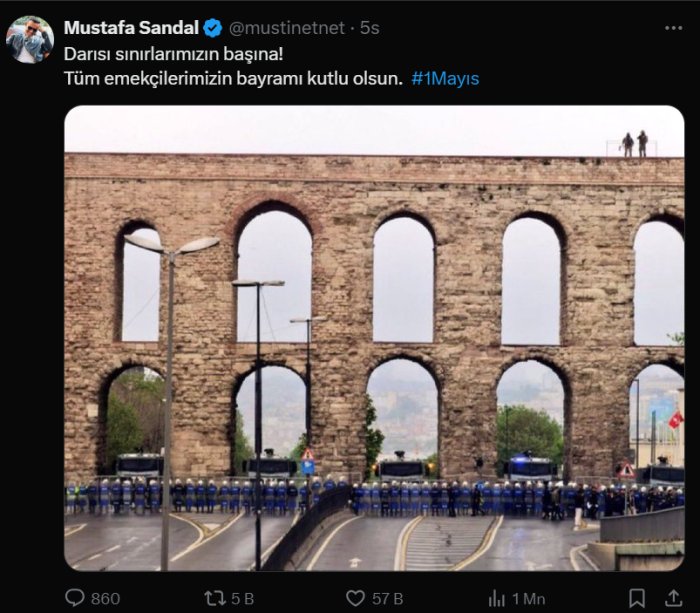Open Mustafa Sandal's profile picture
This screenshot has height=613, width=700.
pos(30,40)
